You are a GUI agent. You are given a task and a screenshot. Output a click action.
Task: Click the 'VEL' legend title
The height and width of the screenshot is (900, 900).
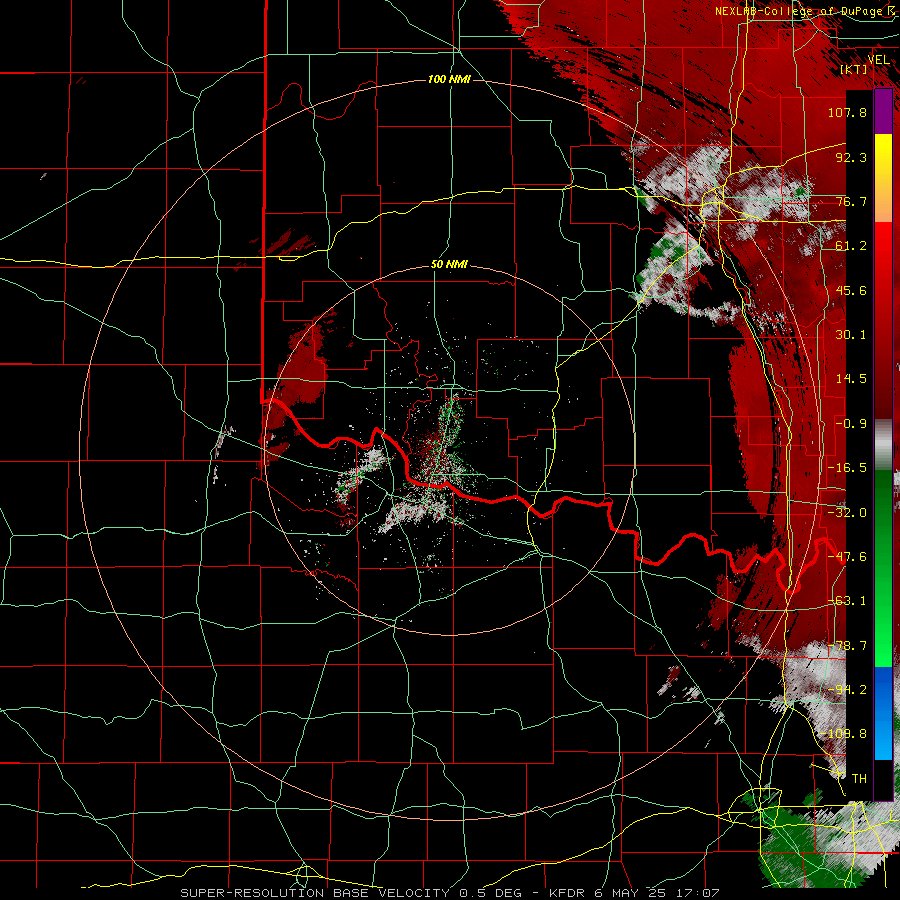[x=878, y=60]
